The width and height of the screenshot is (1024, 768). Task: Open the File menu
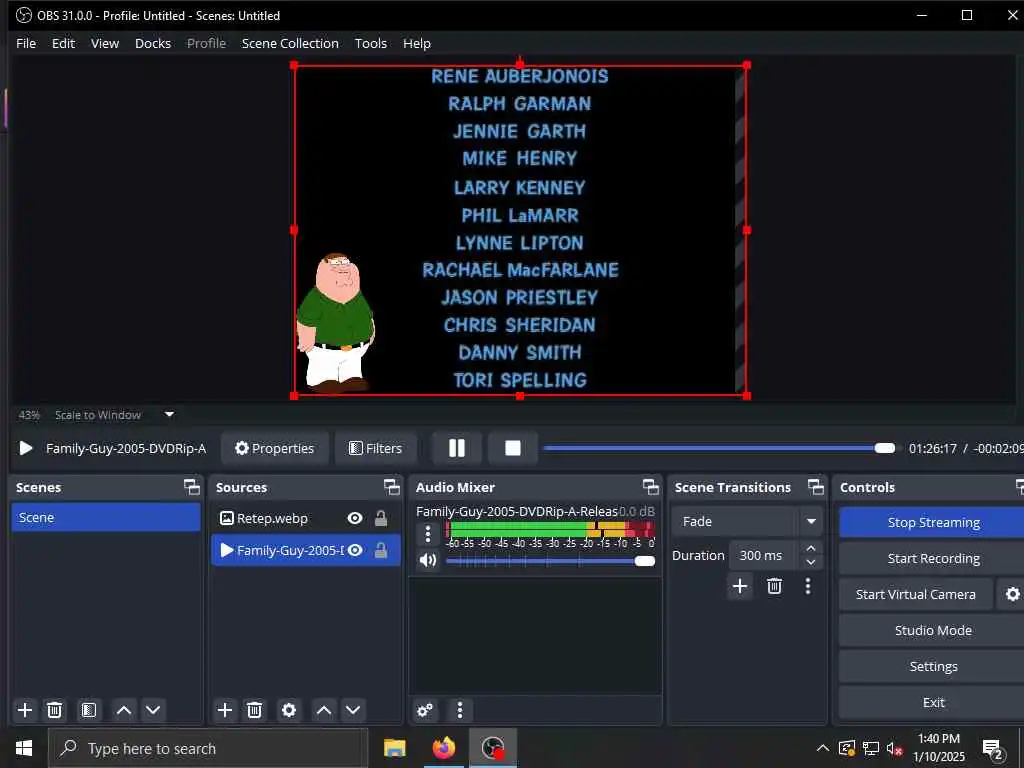tap(26, 43)
